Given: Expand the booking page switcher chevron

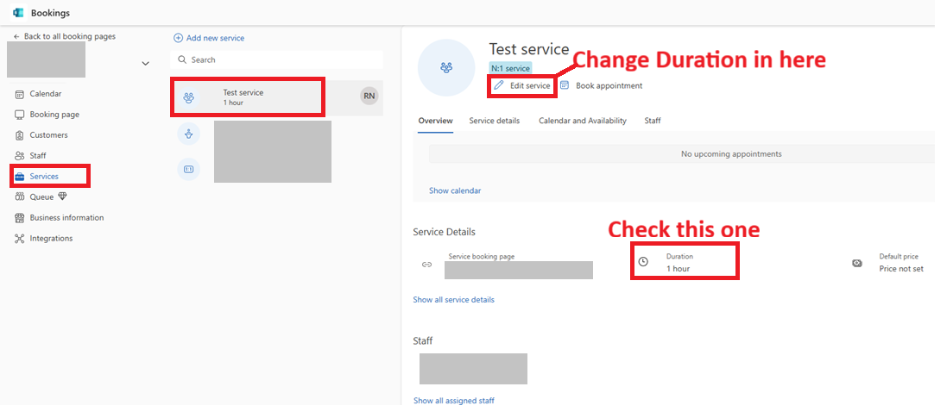Looking at the screenshot, I should tap(145, 63).
